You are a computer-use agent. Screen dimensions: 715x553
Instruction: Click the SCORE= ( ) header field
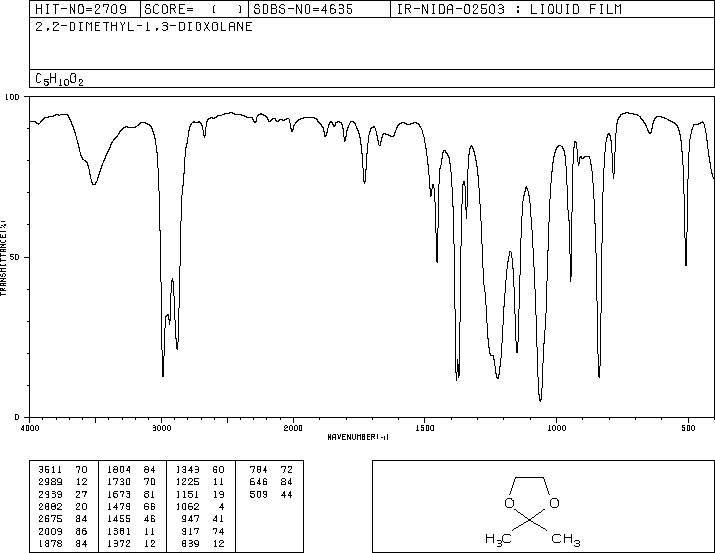pos(194,9)
